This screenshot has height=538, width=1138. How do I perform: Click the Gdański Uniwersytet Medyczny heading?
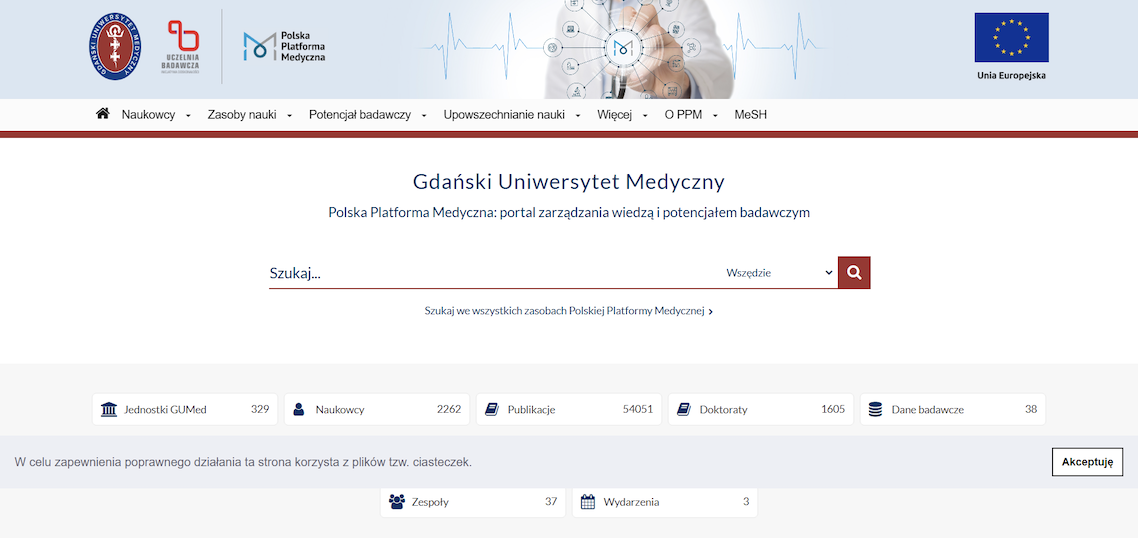568,181
